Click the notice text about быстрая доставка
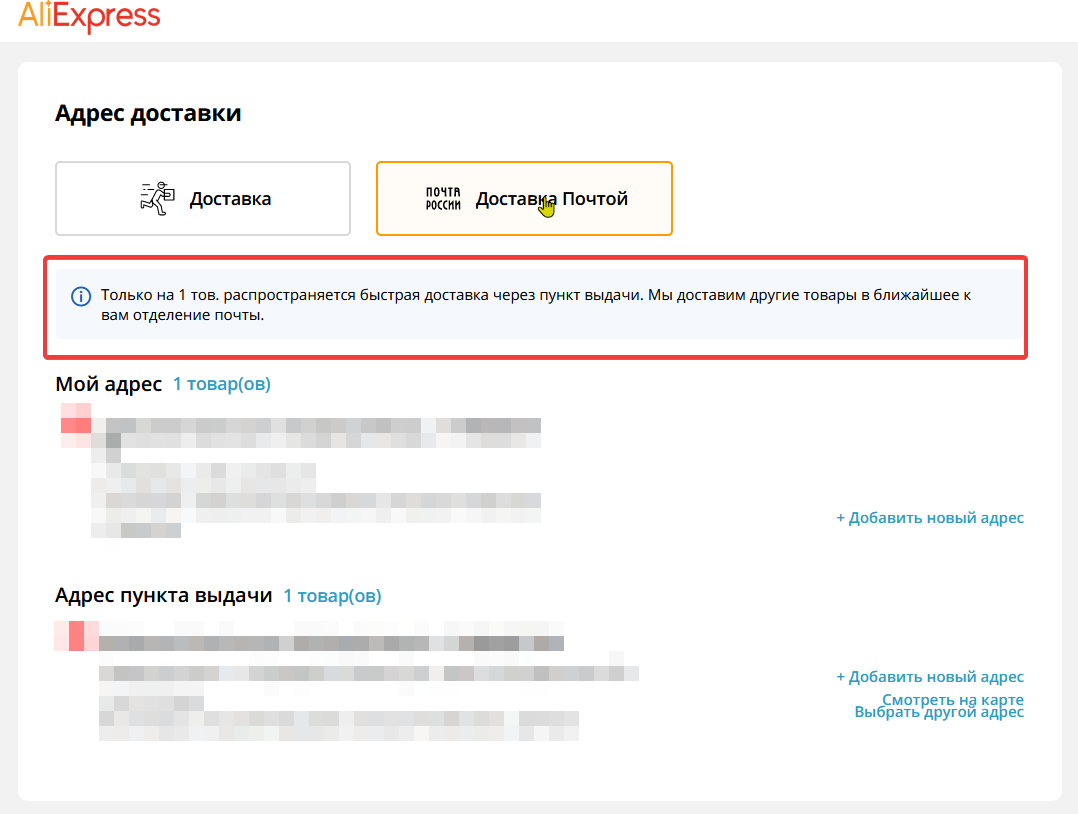 (x=536, y=305)
